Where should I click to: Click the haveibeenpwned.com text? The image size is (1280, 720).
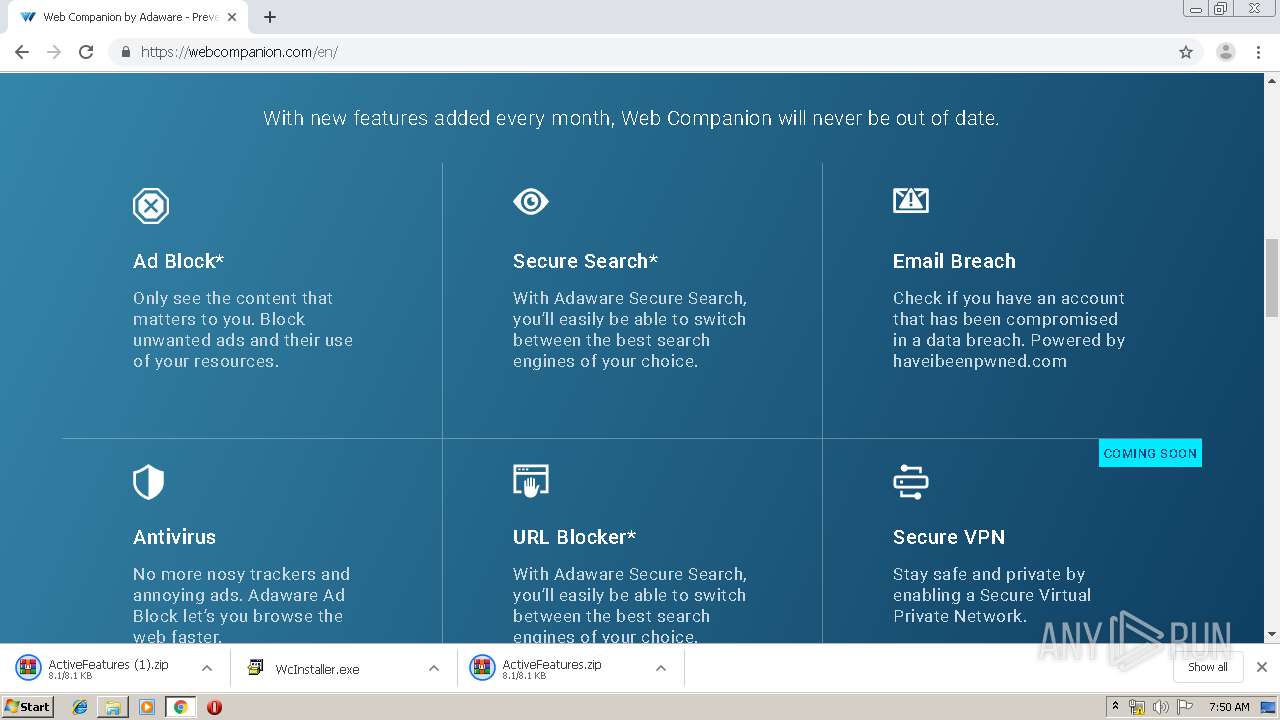(980, 361)
